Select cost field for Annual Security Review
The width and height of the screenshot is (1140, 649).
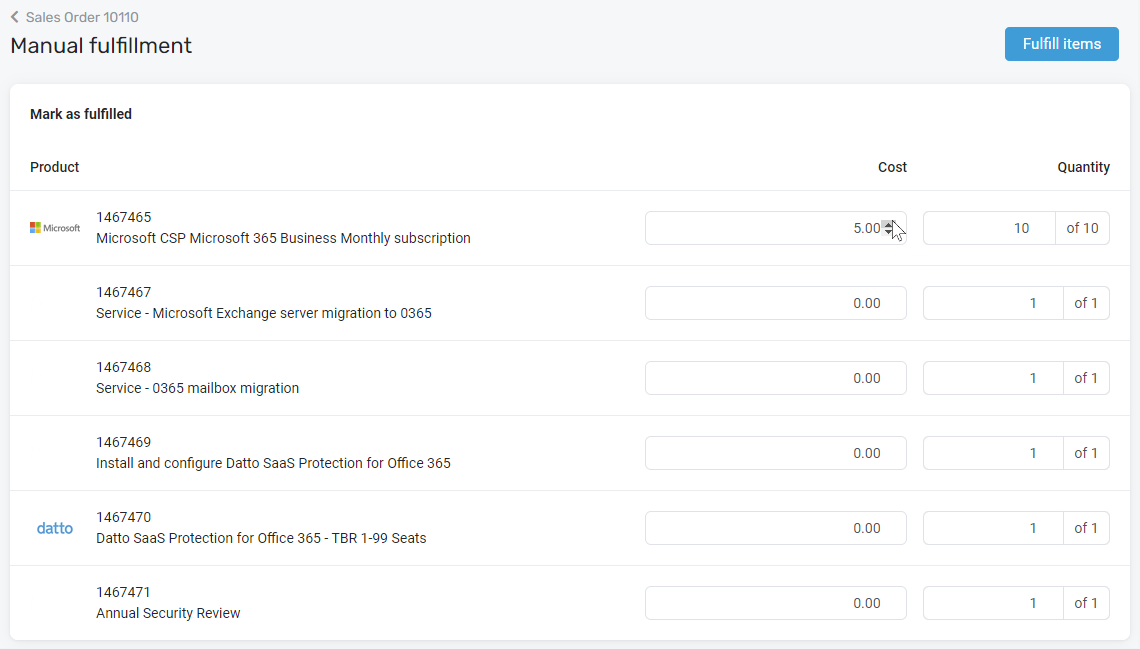click(775, 603)
